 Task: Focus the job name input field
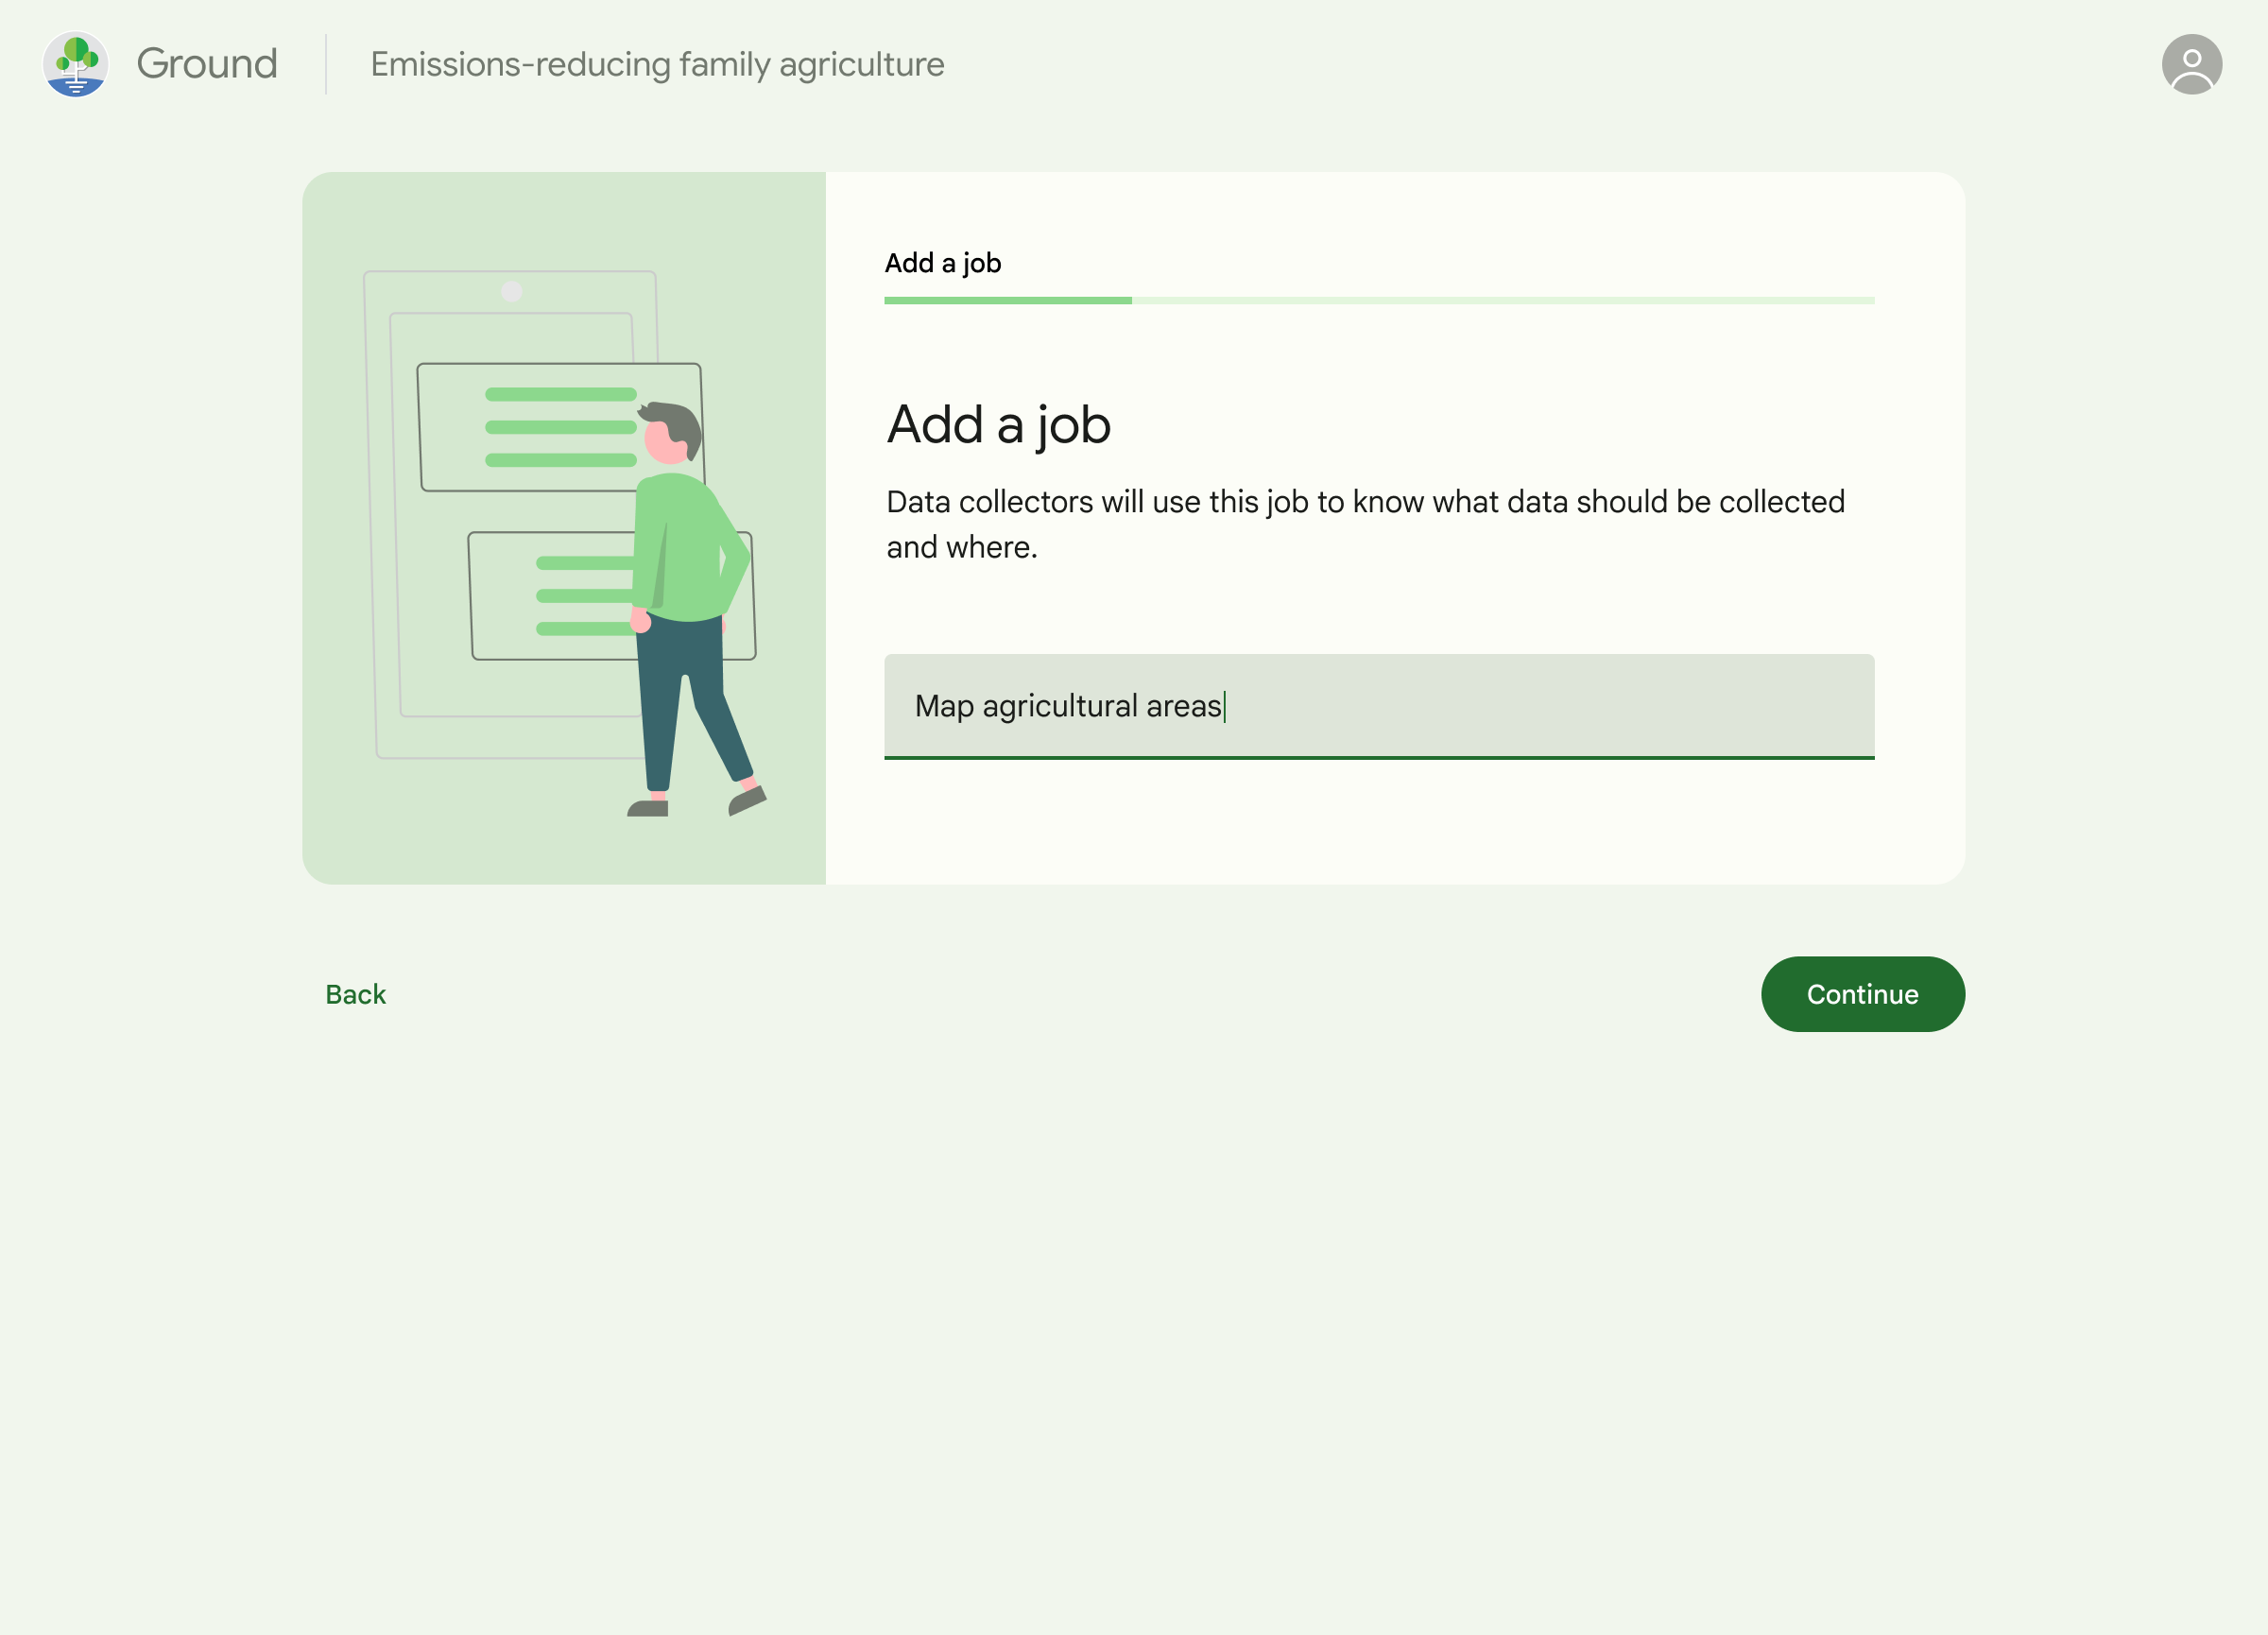(1379, 706)
